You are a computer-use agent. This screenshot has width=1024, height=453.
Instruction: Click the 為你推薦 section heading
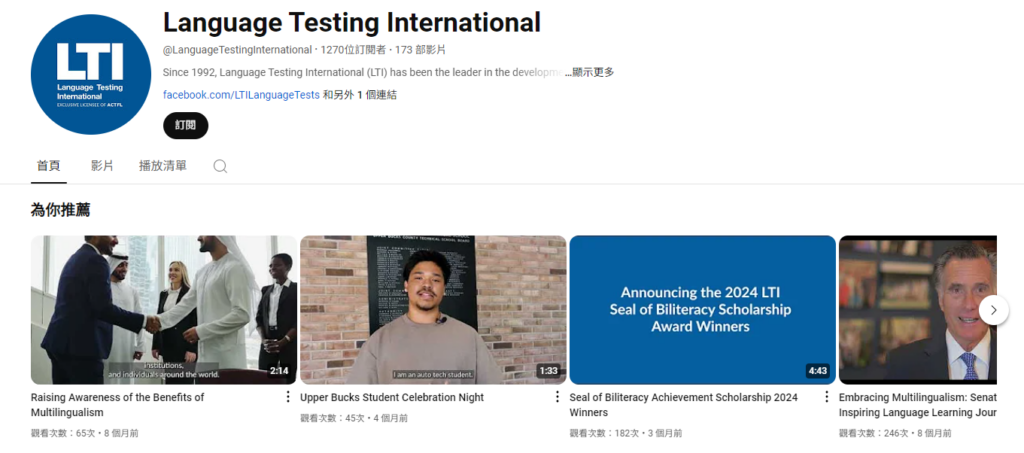click(60, 210)
